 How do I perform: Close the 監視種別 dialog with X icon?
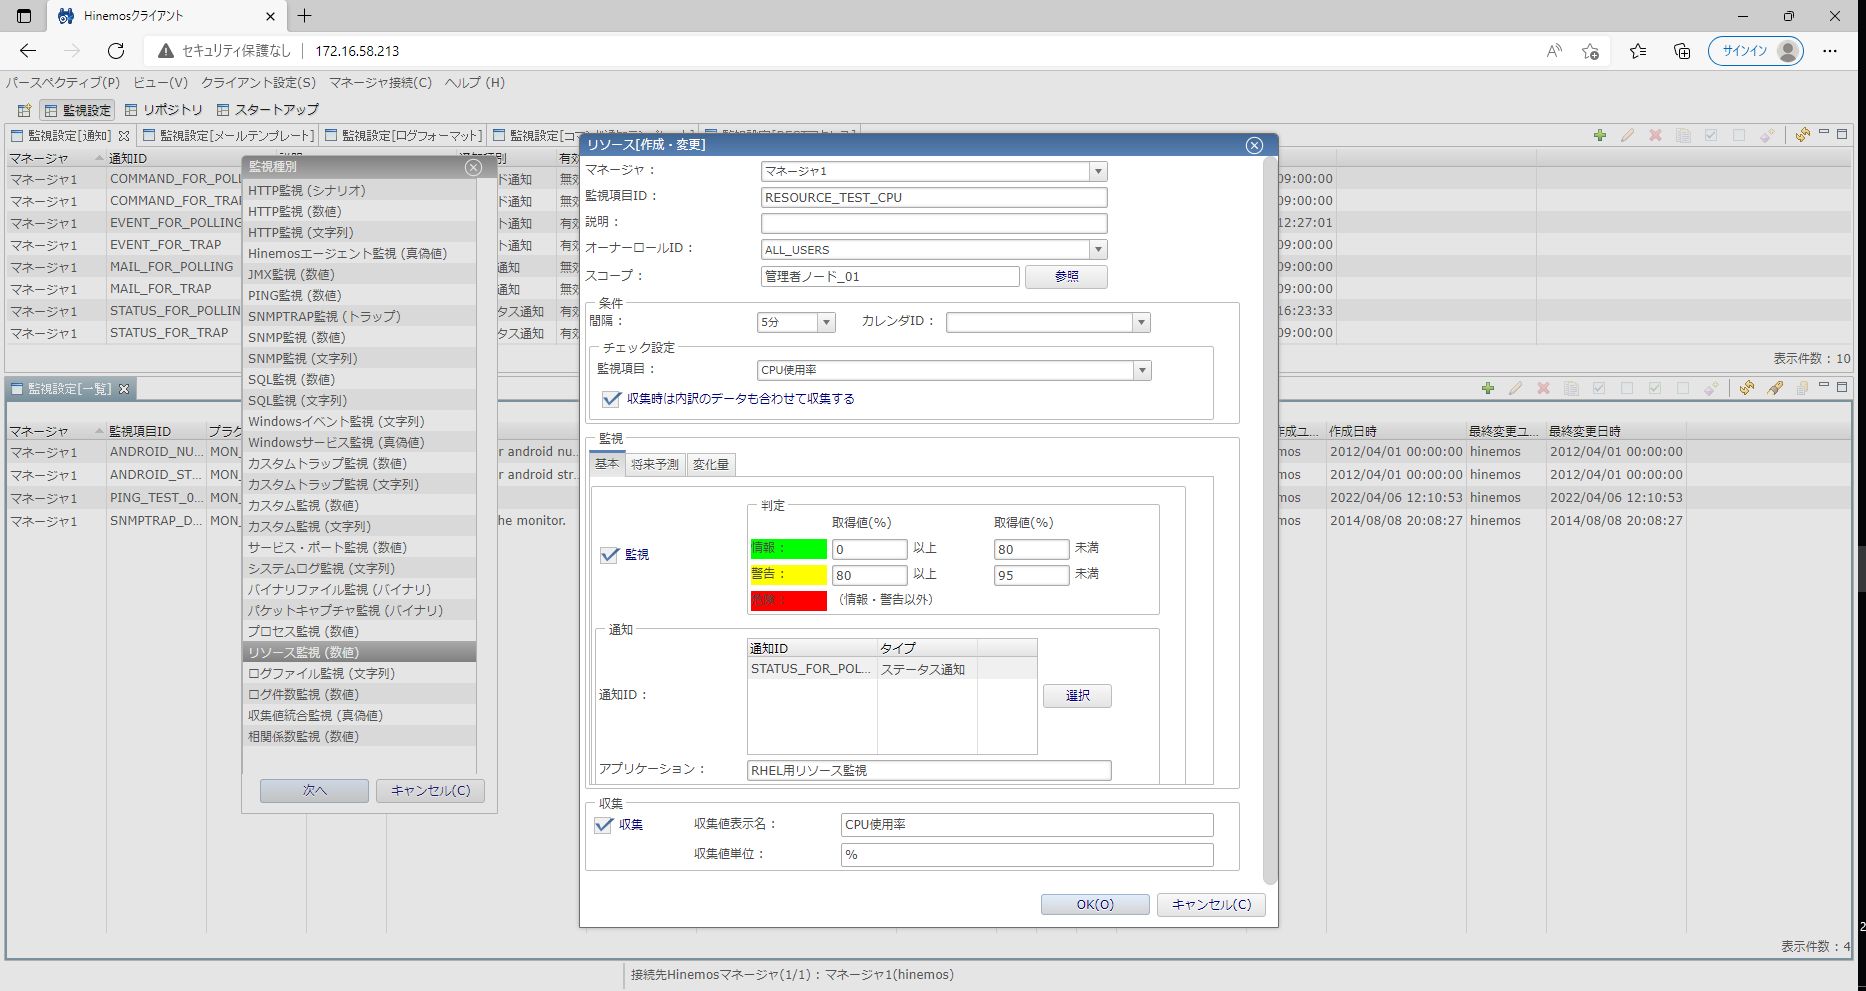coord(473,167)
